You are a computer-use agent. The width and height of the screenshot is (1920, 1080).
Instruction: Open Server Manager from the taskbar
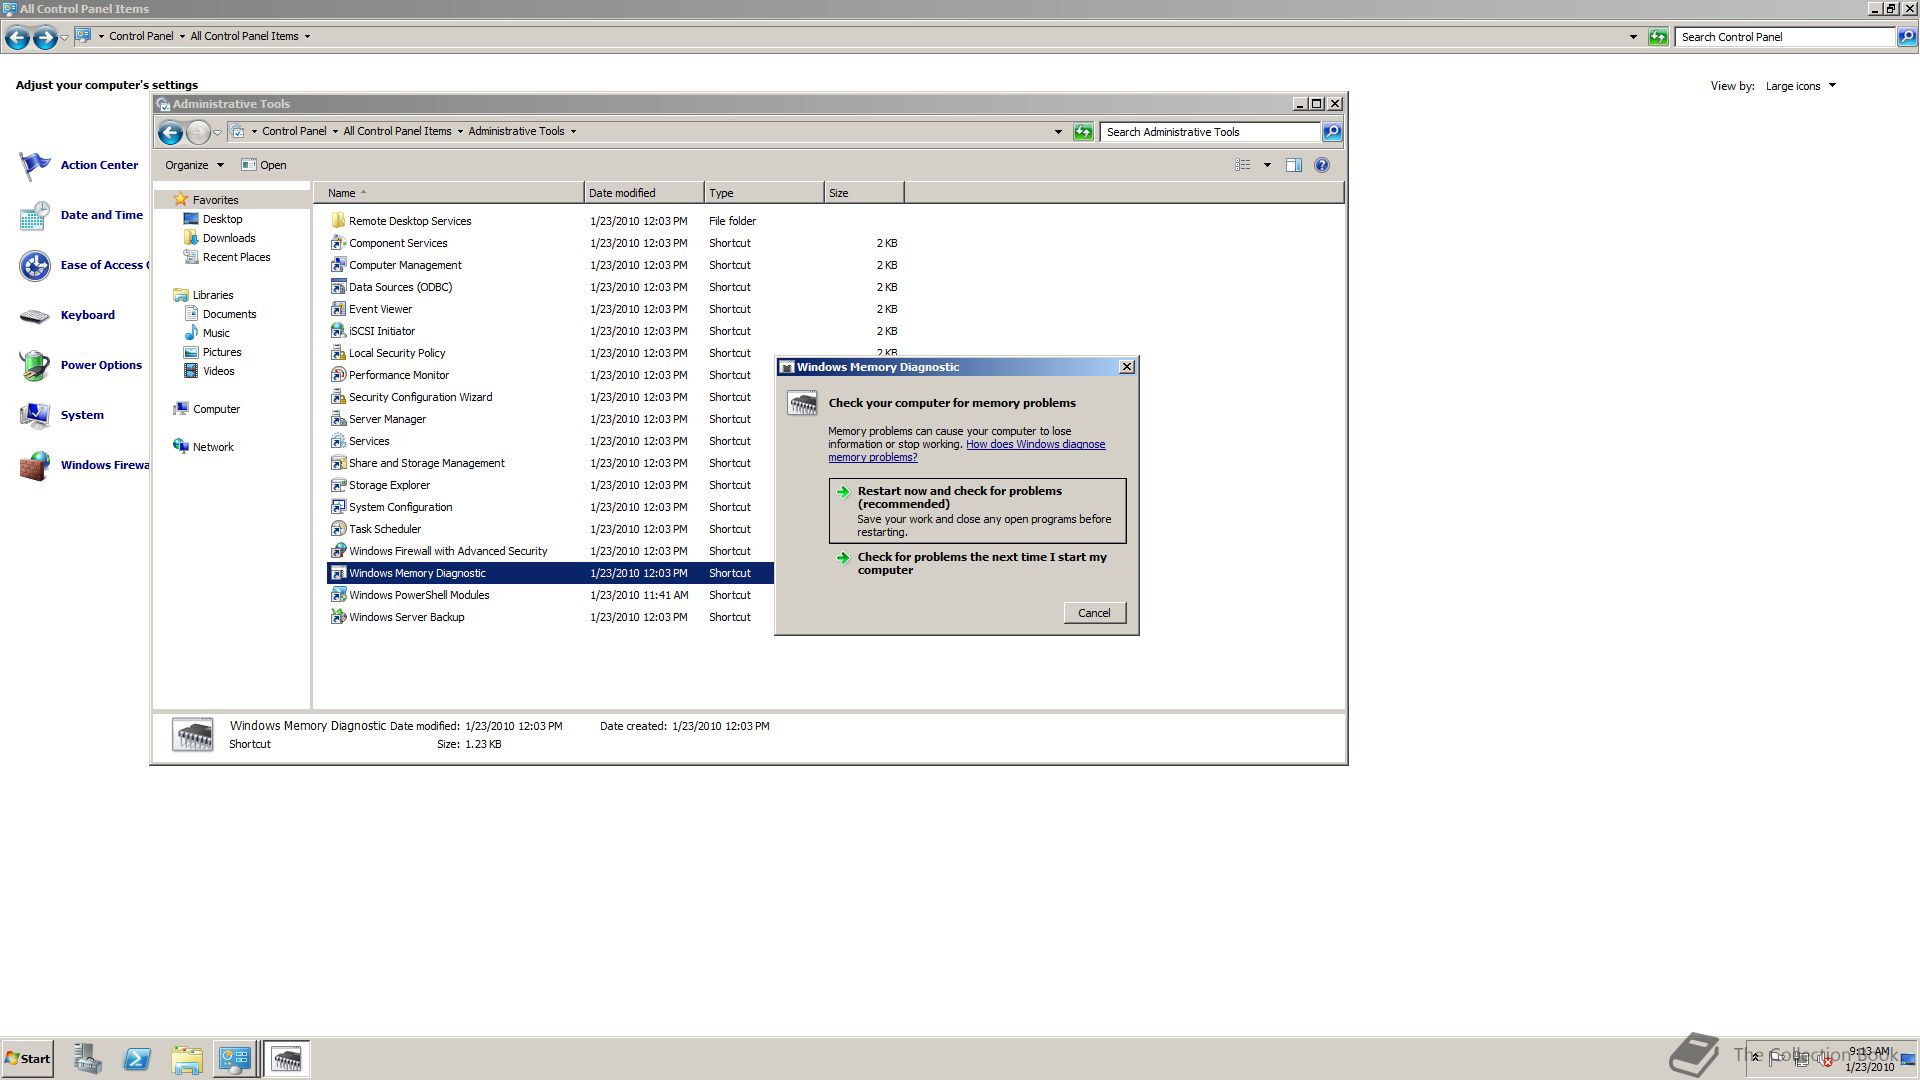coord(87,1059)
